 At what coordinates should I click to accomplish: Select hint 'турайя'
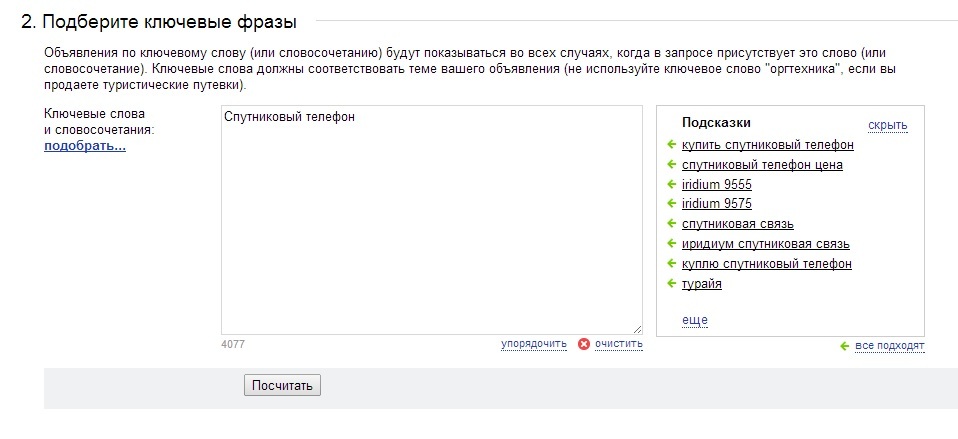tap(702, 284)
